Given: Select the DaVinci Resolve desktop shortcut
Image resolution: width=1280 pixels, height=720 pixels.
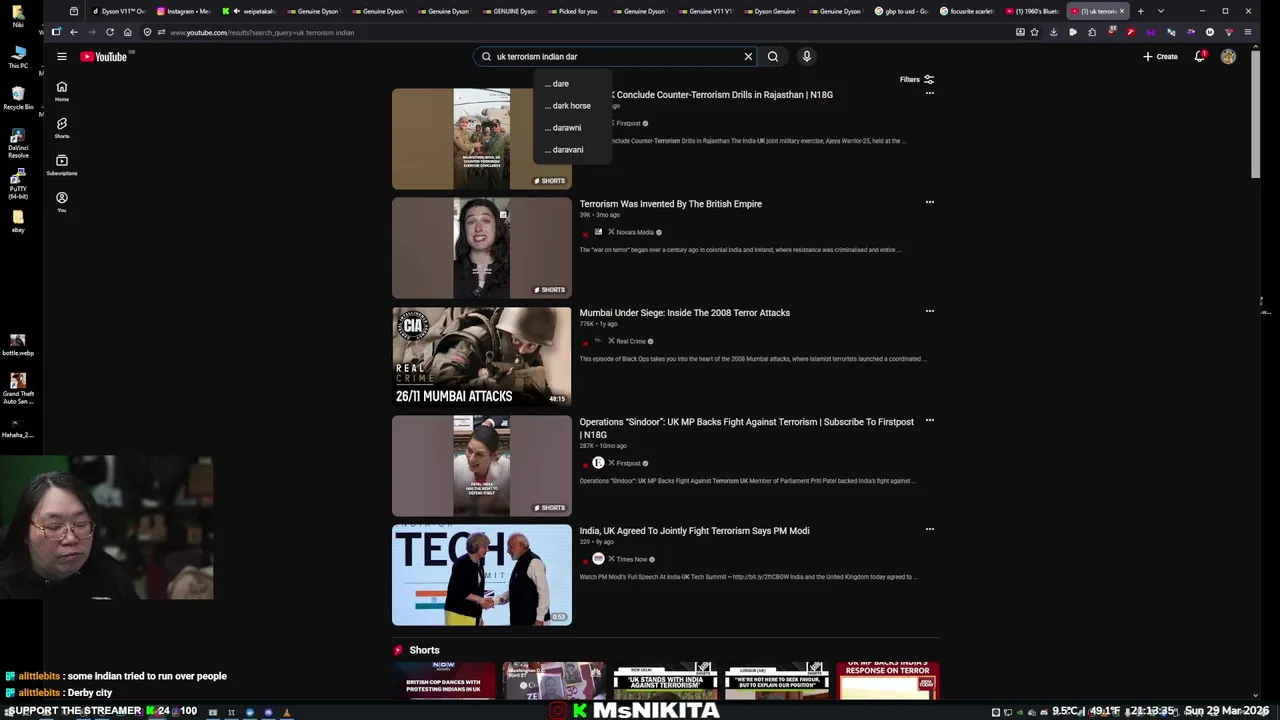Looking at the screenshot, I should click(18, 143).
